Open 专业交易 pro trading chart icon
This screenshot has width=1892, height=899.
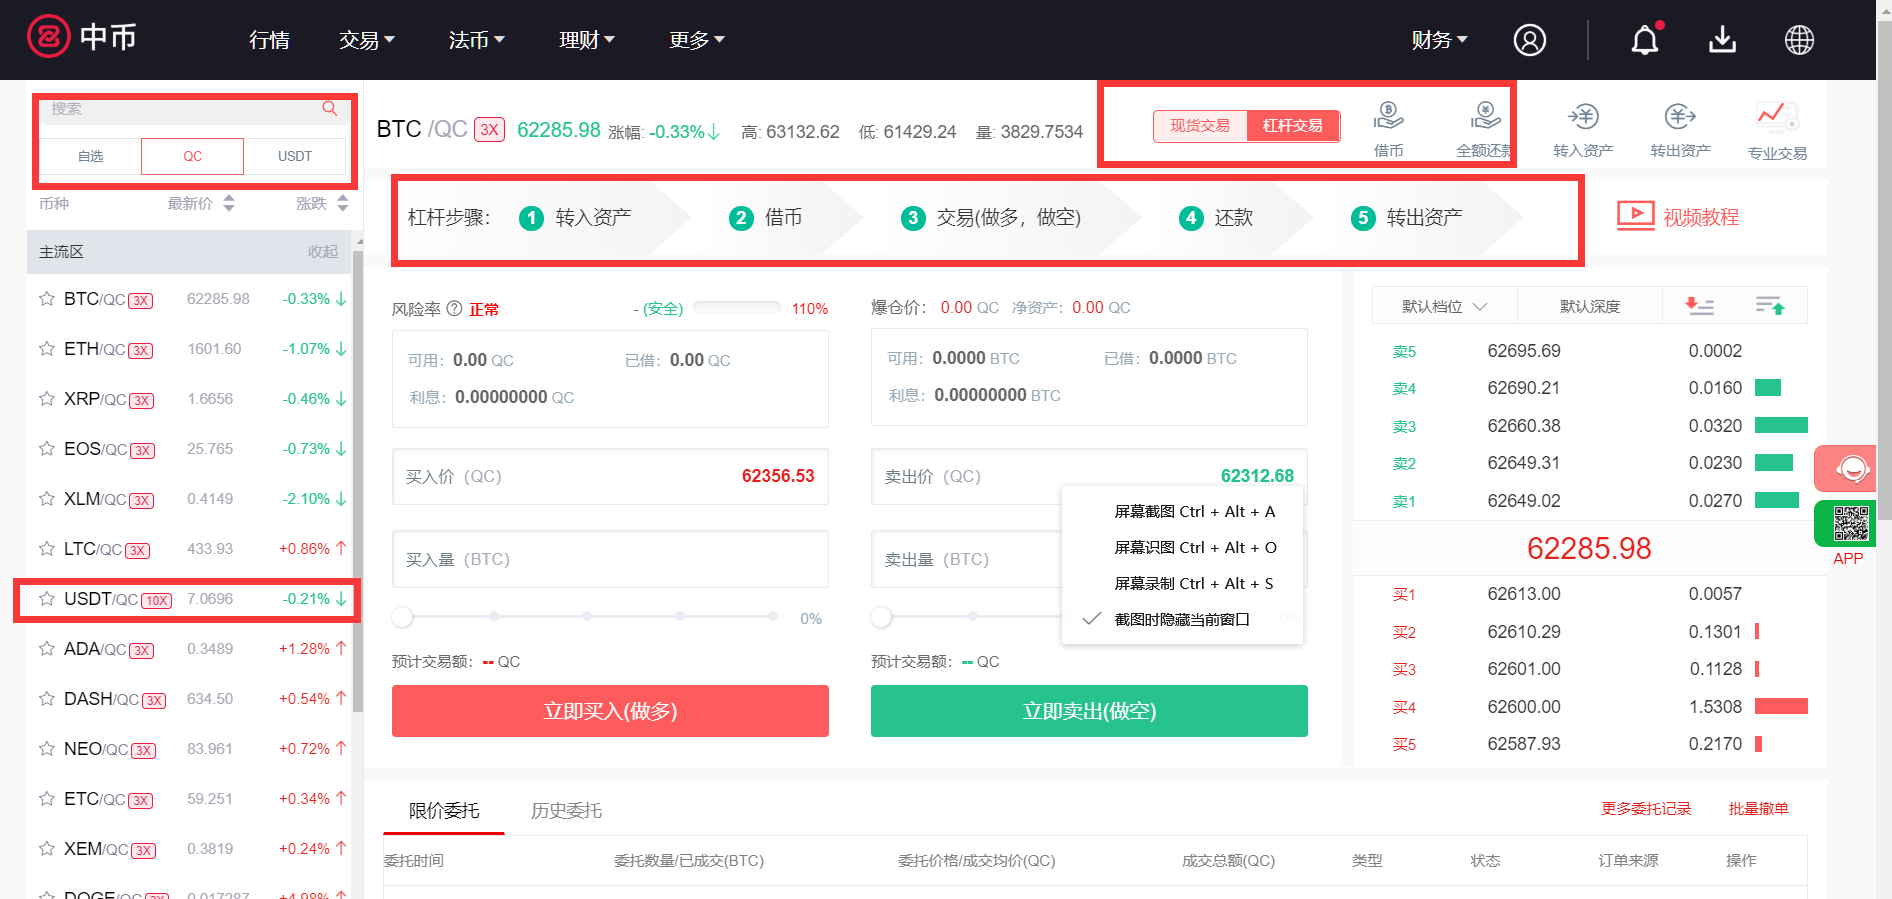coord(1777,117)
